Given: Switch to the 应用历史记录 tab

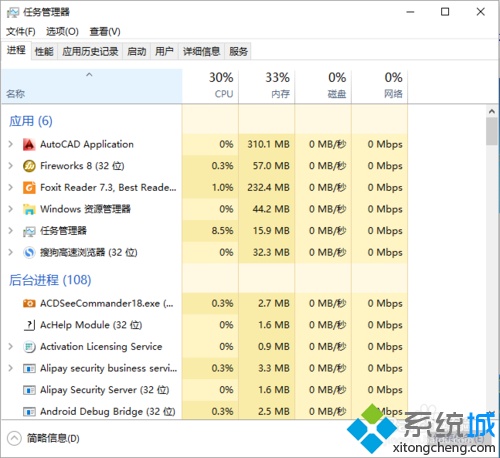Looking at the screenshot, I should point(90,51).
